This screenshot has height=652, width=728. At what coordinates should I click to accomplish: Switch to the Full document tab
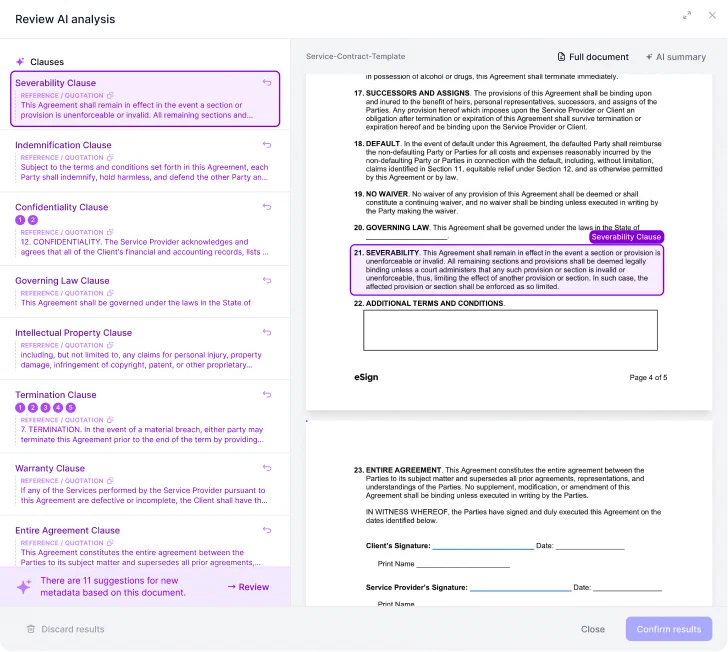(x=593, y=57)
